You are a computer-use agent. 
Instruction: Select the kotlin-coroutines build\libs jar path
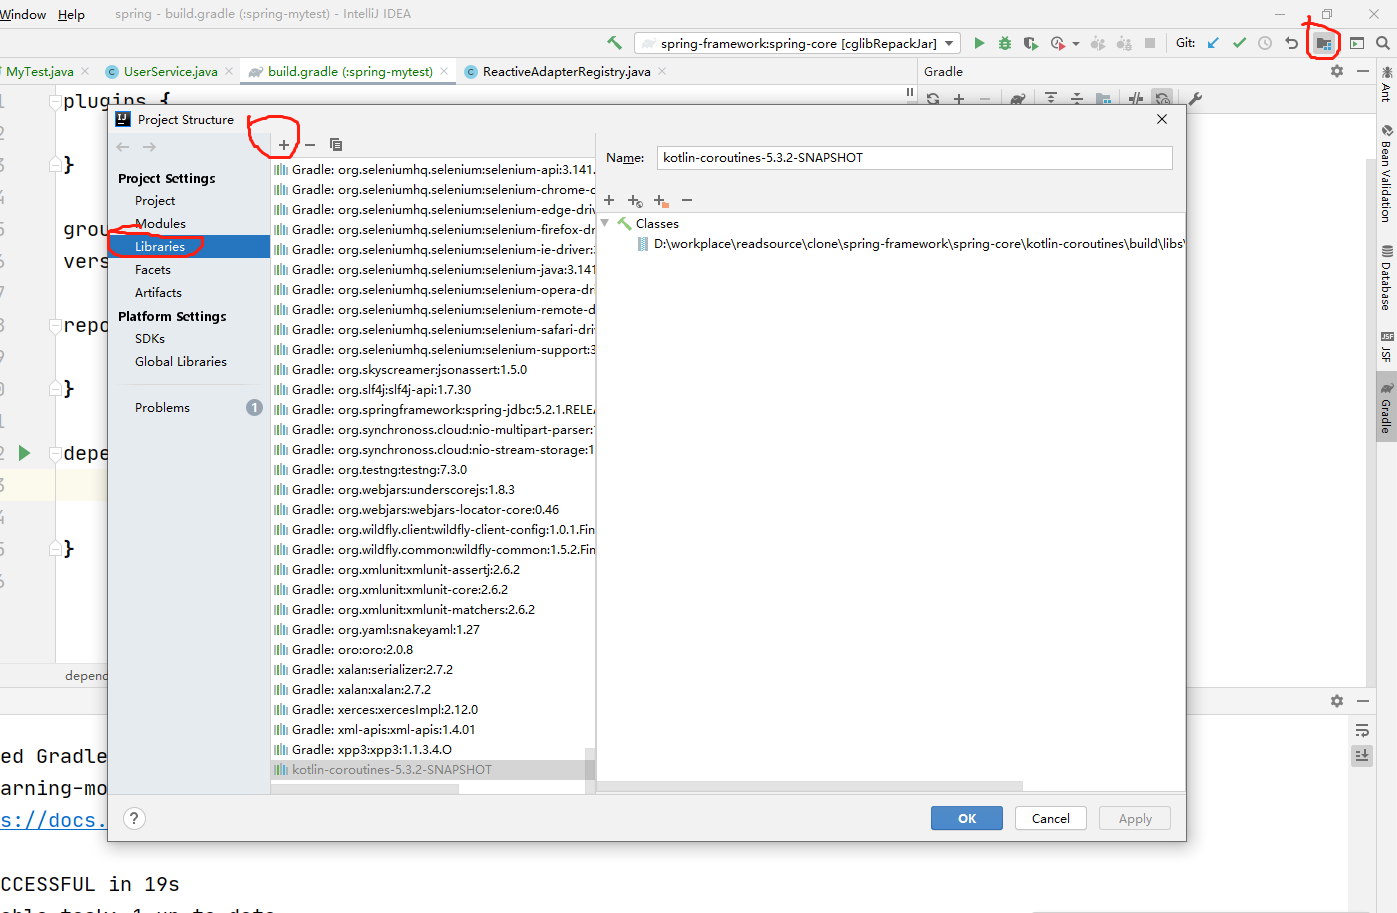[x=910, y=244]
